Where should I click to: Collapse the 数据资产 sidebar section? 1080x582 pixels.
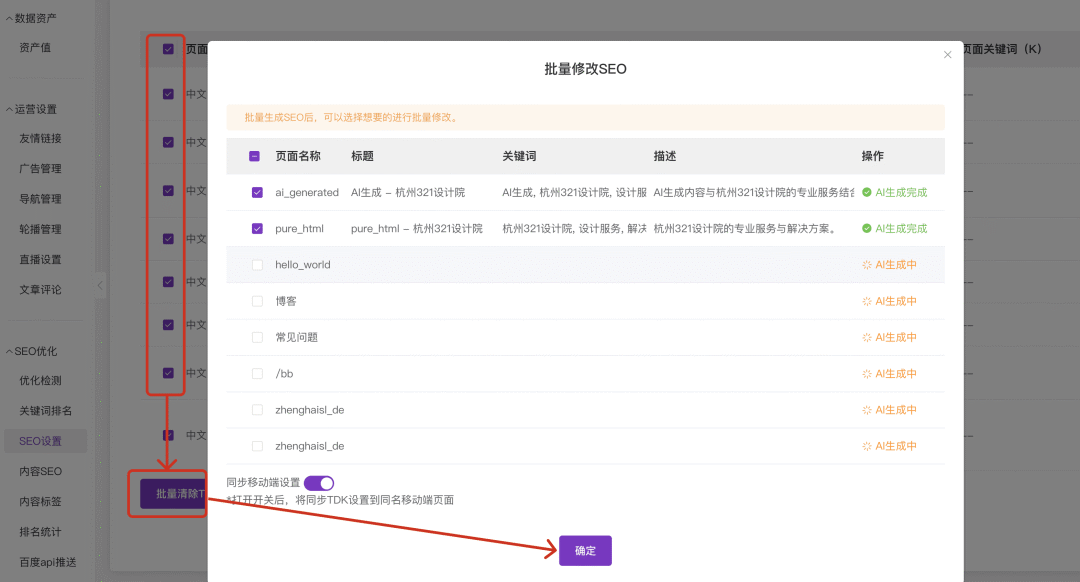[x=10, y=18]
